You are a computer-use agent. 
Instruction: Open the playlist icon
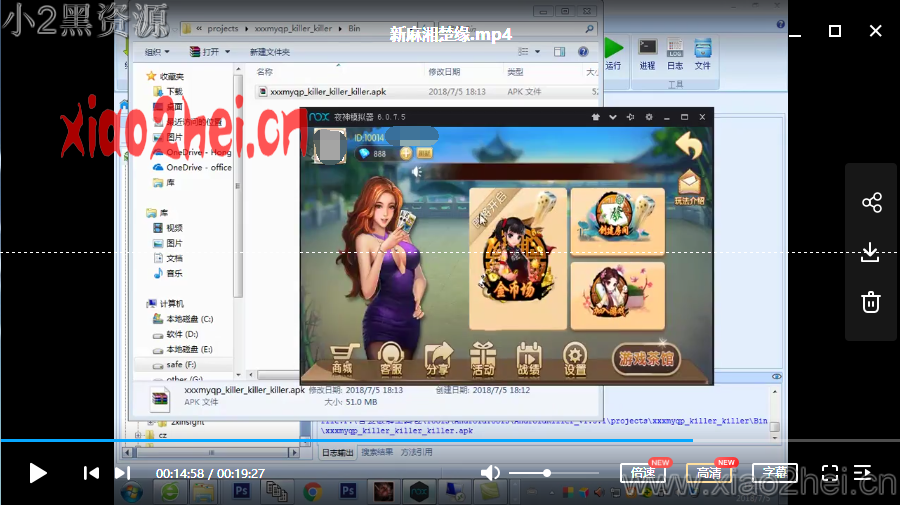[863, 473]
